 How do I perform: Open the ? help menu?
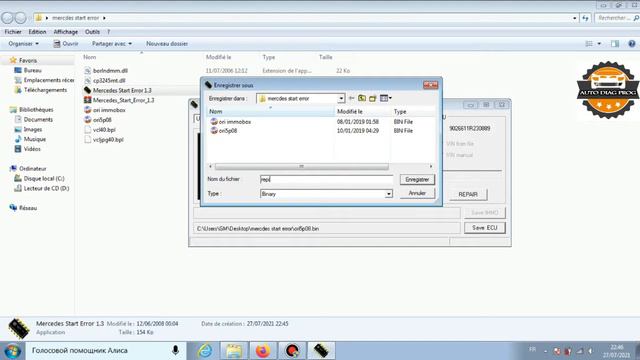pyautogui.click(x=109, y=32)
